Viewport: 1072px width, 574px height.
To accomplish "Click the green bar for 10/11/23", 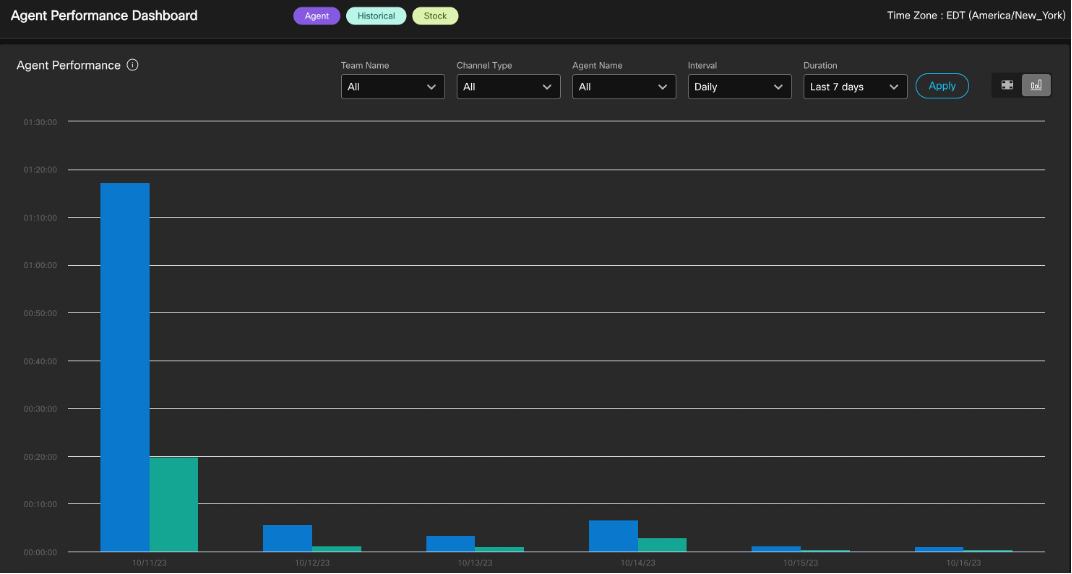I will (x=174, y=504).
